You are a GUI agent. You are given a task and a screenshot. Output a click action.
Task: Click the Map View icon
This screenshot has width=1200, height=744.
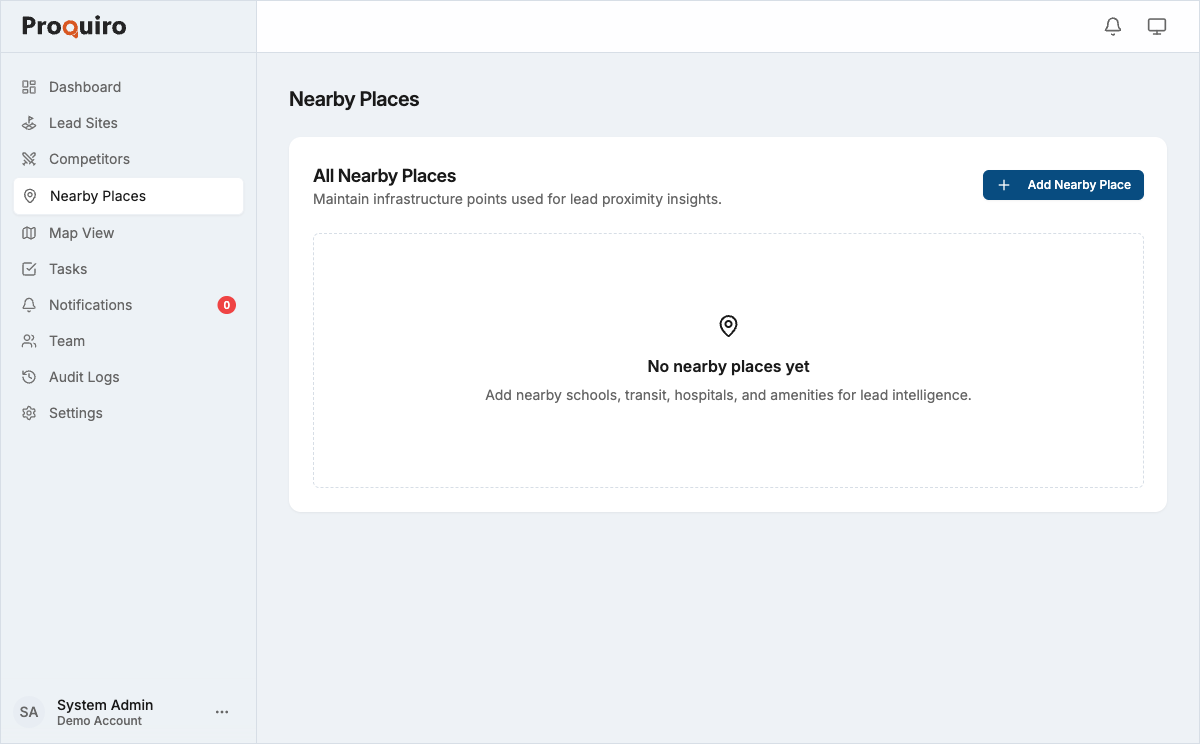click(x=29, y=232)
